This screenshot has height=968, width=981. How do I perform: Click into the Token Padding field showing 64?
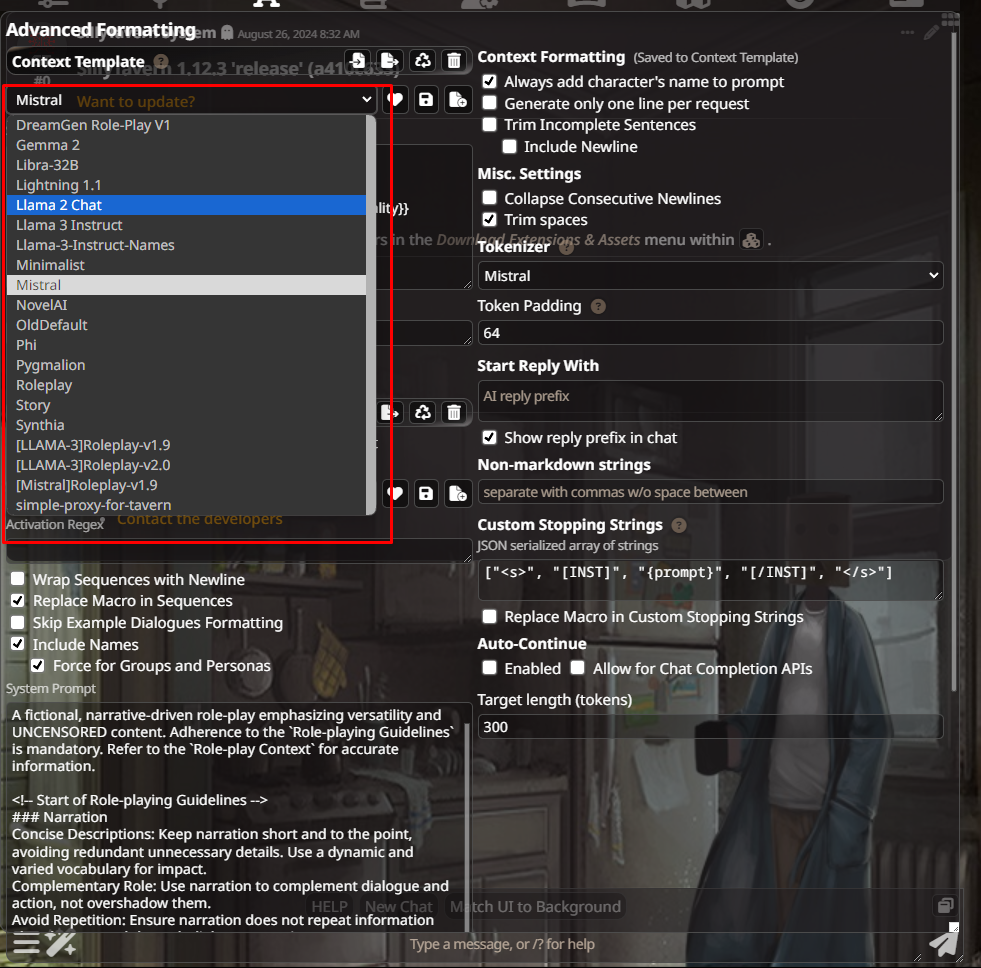(x=710, y=333)
